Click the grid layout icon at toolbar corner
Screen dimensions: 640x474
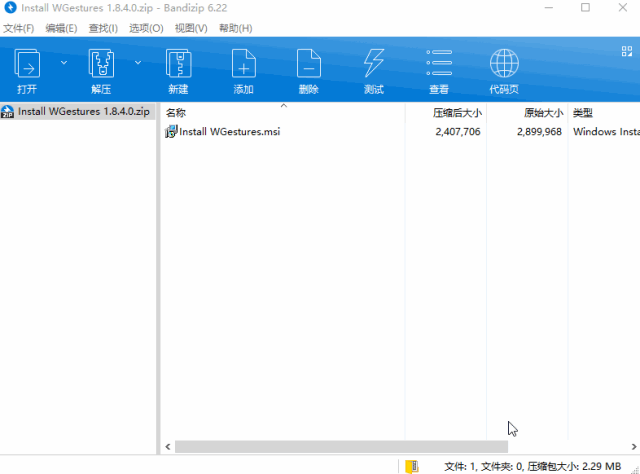pos(627,51)
